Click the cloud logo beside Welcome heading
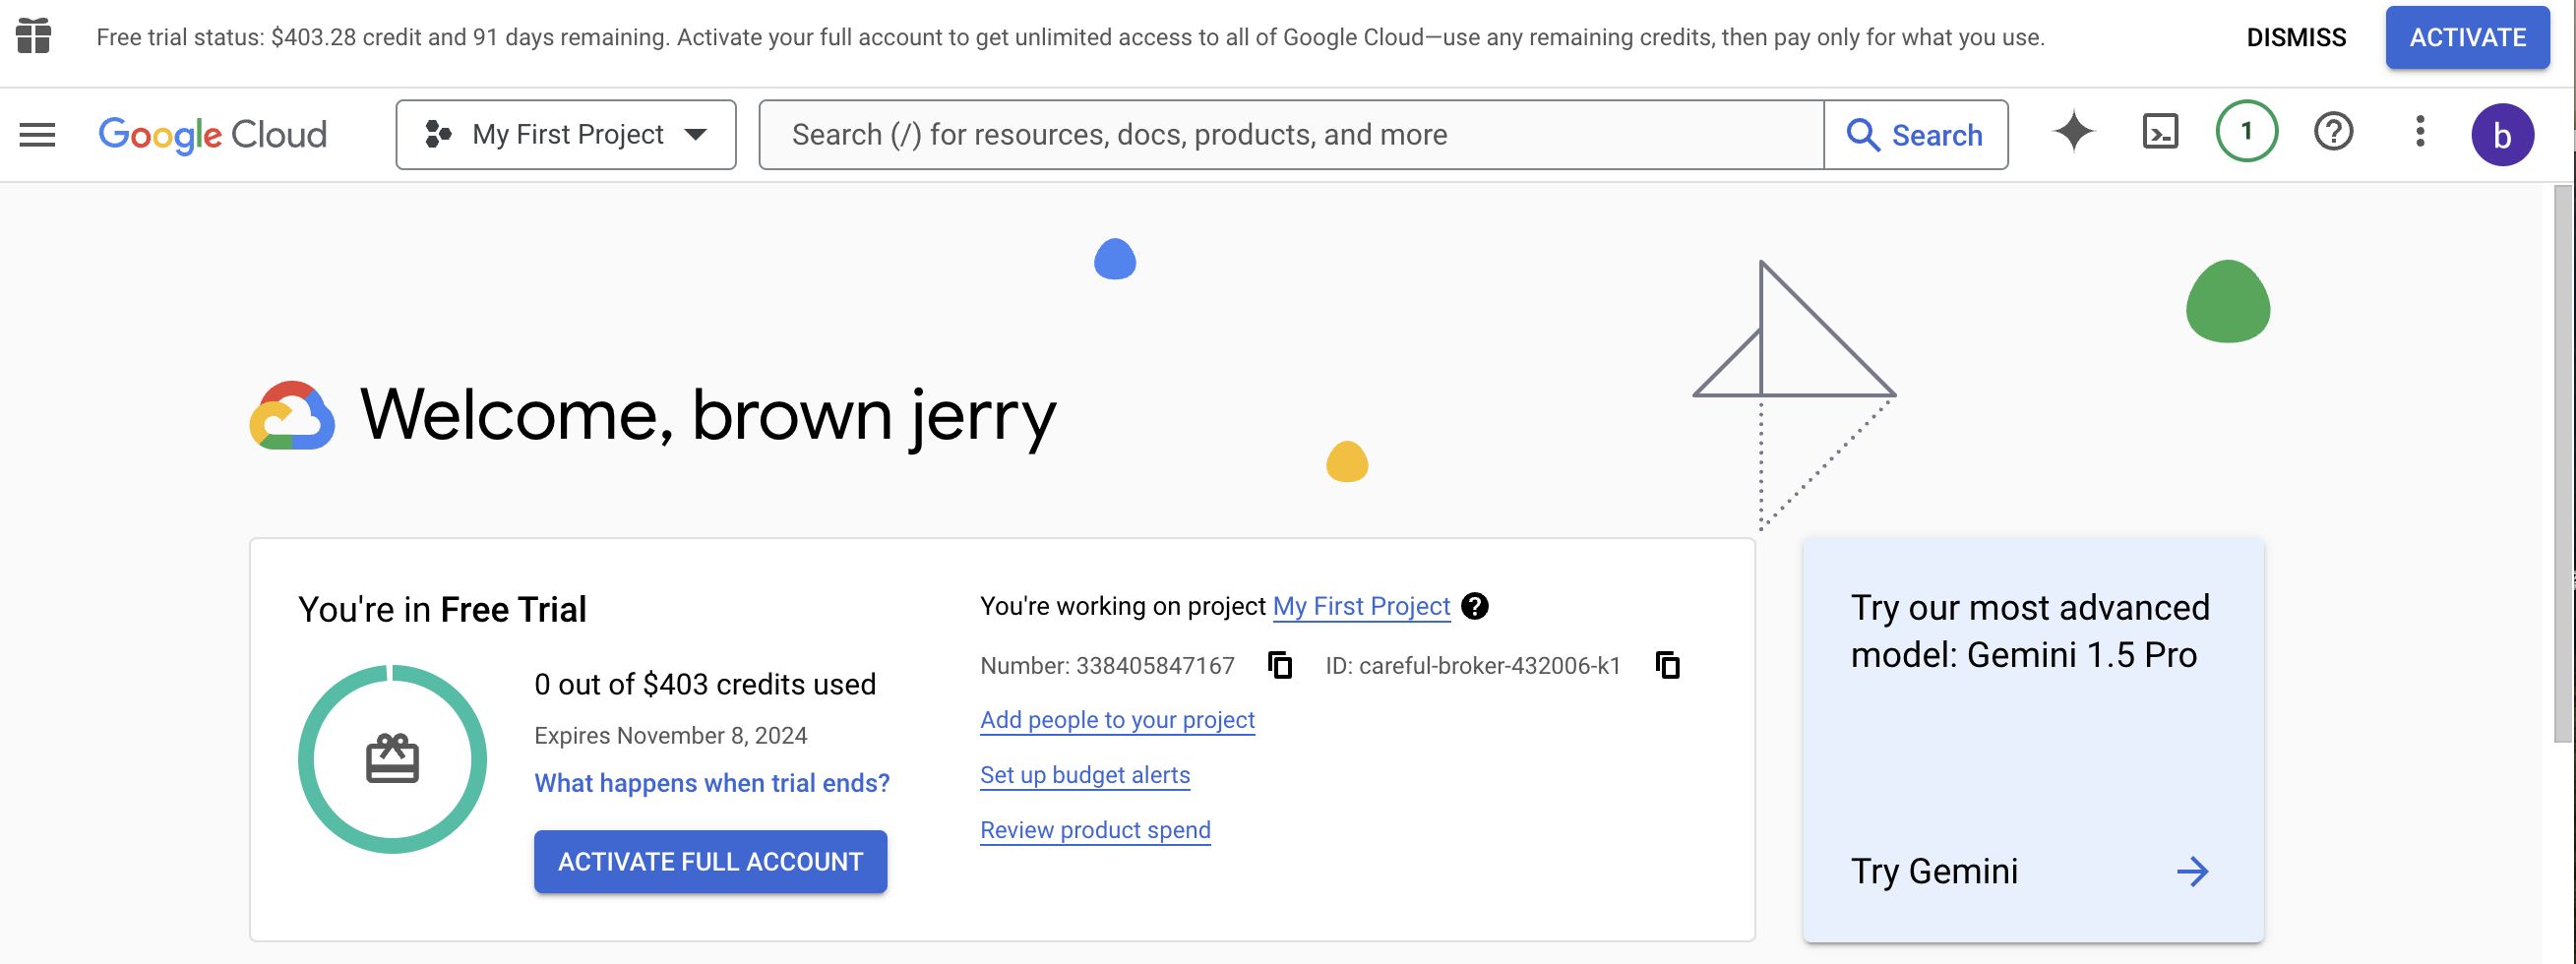Screen dimensions: 2576x964 [292, 415]
